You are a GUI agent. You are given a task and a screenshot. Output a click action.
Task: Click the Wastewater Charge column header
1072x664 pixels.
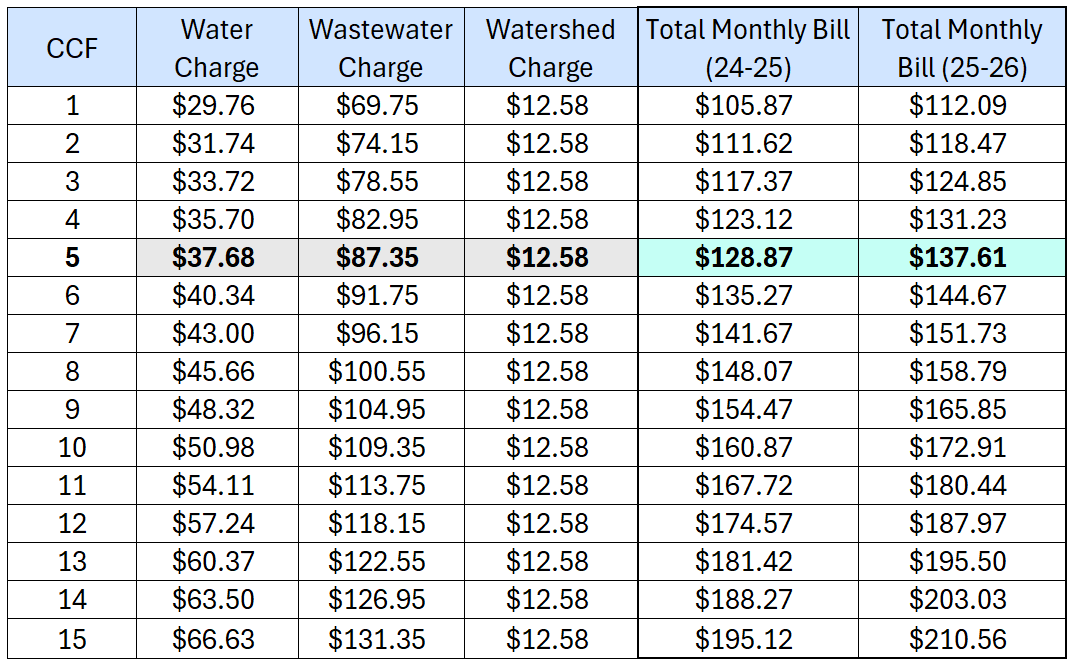[380, 48]
